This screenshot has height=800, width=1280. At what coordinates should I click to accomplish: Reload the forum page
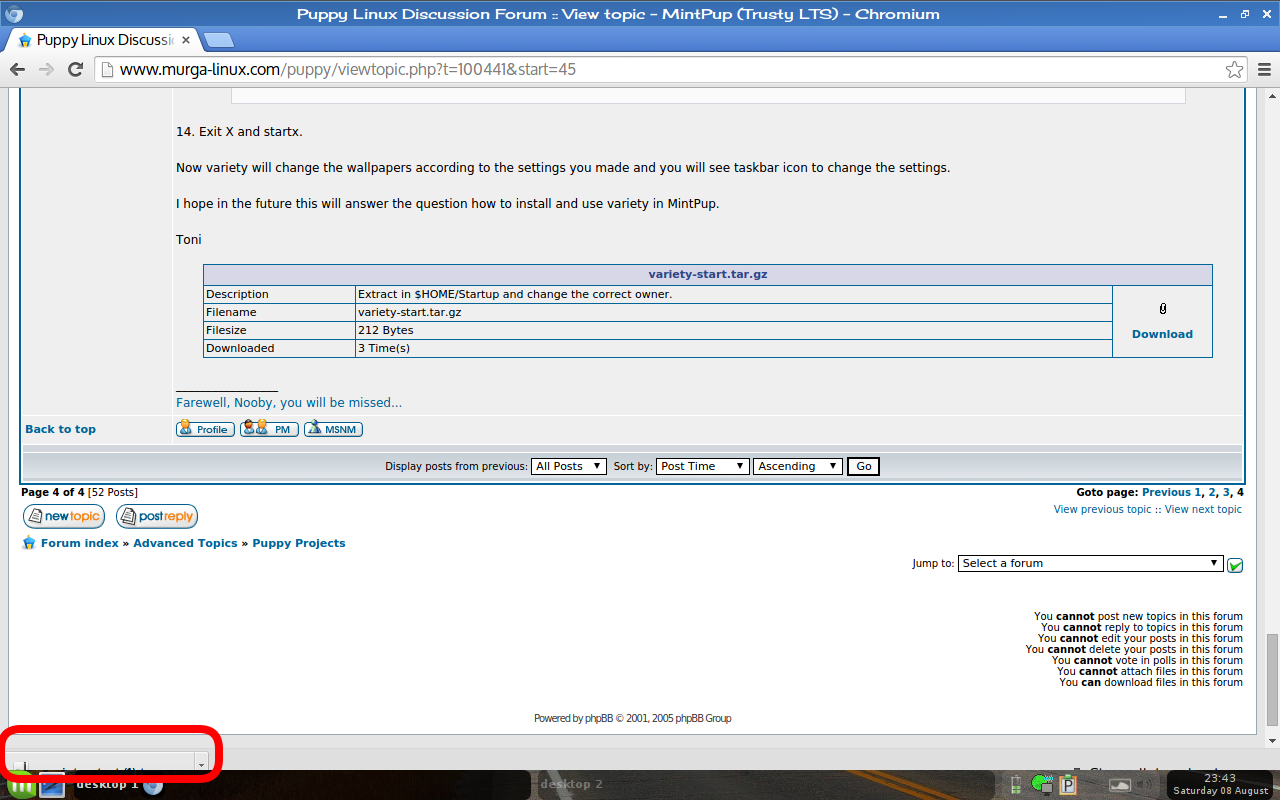(x=75, y=70)
